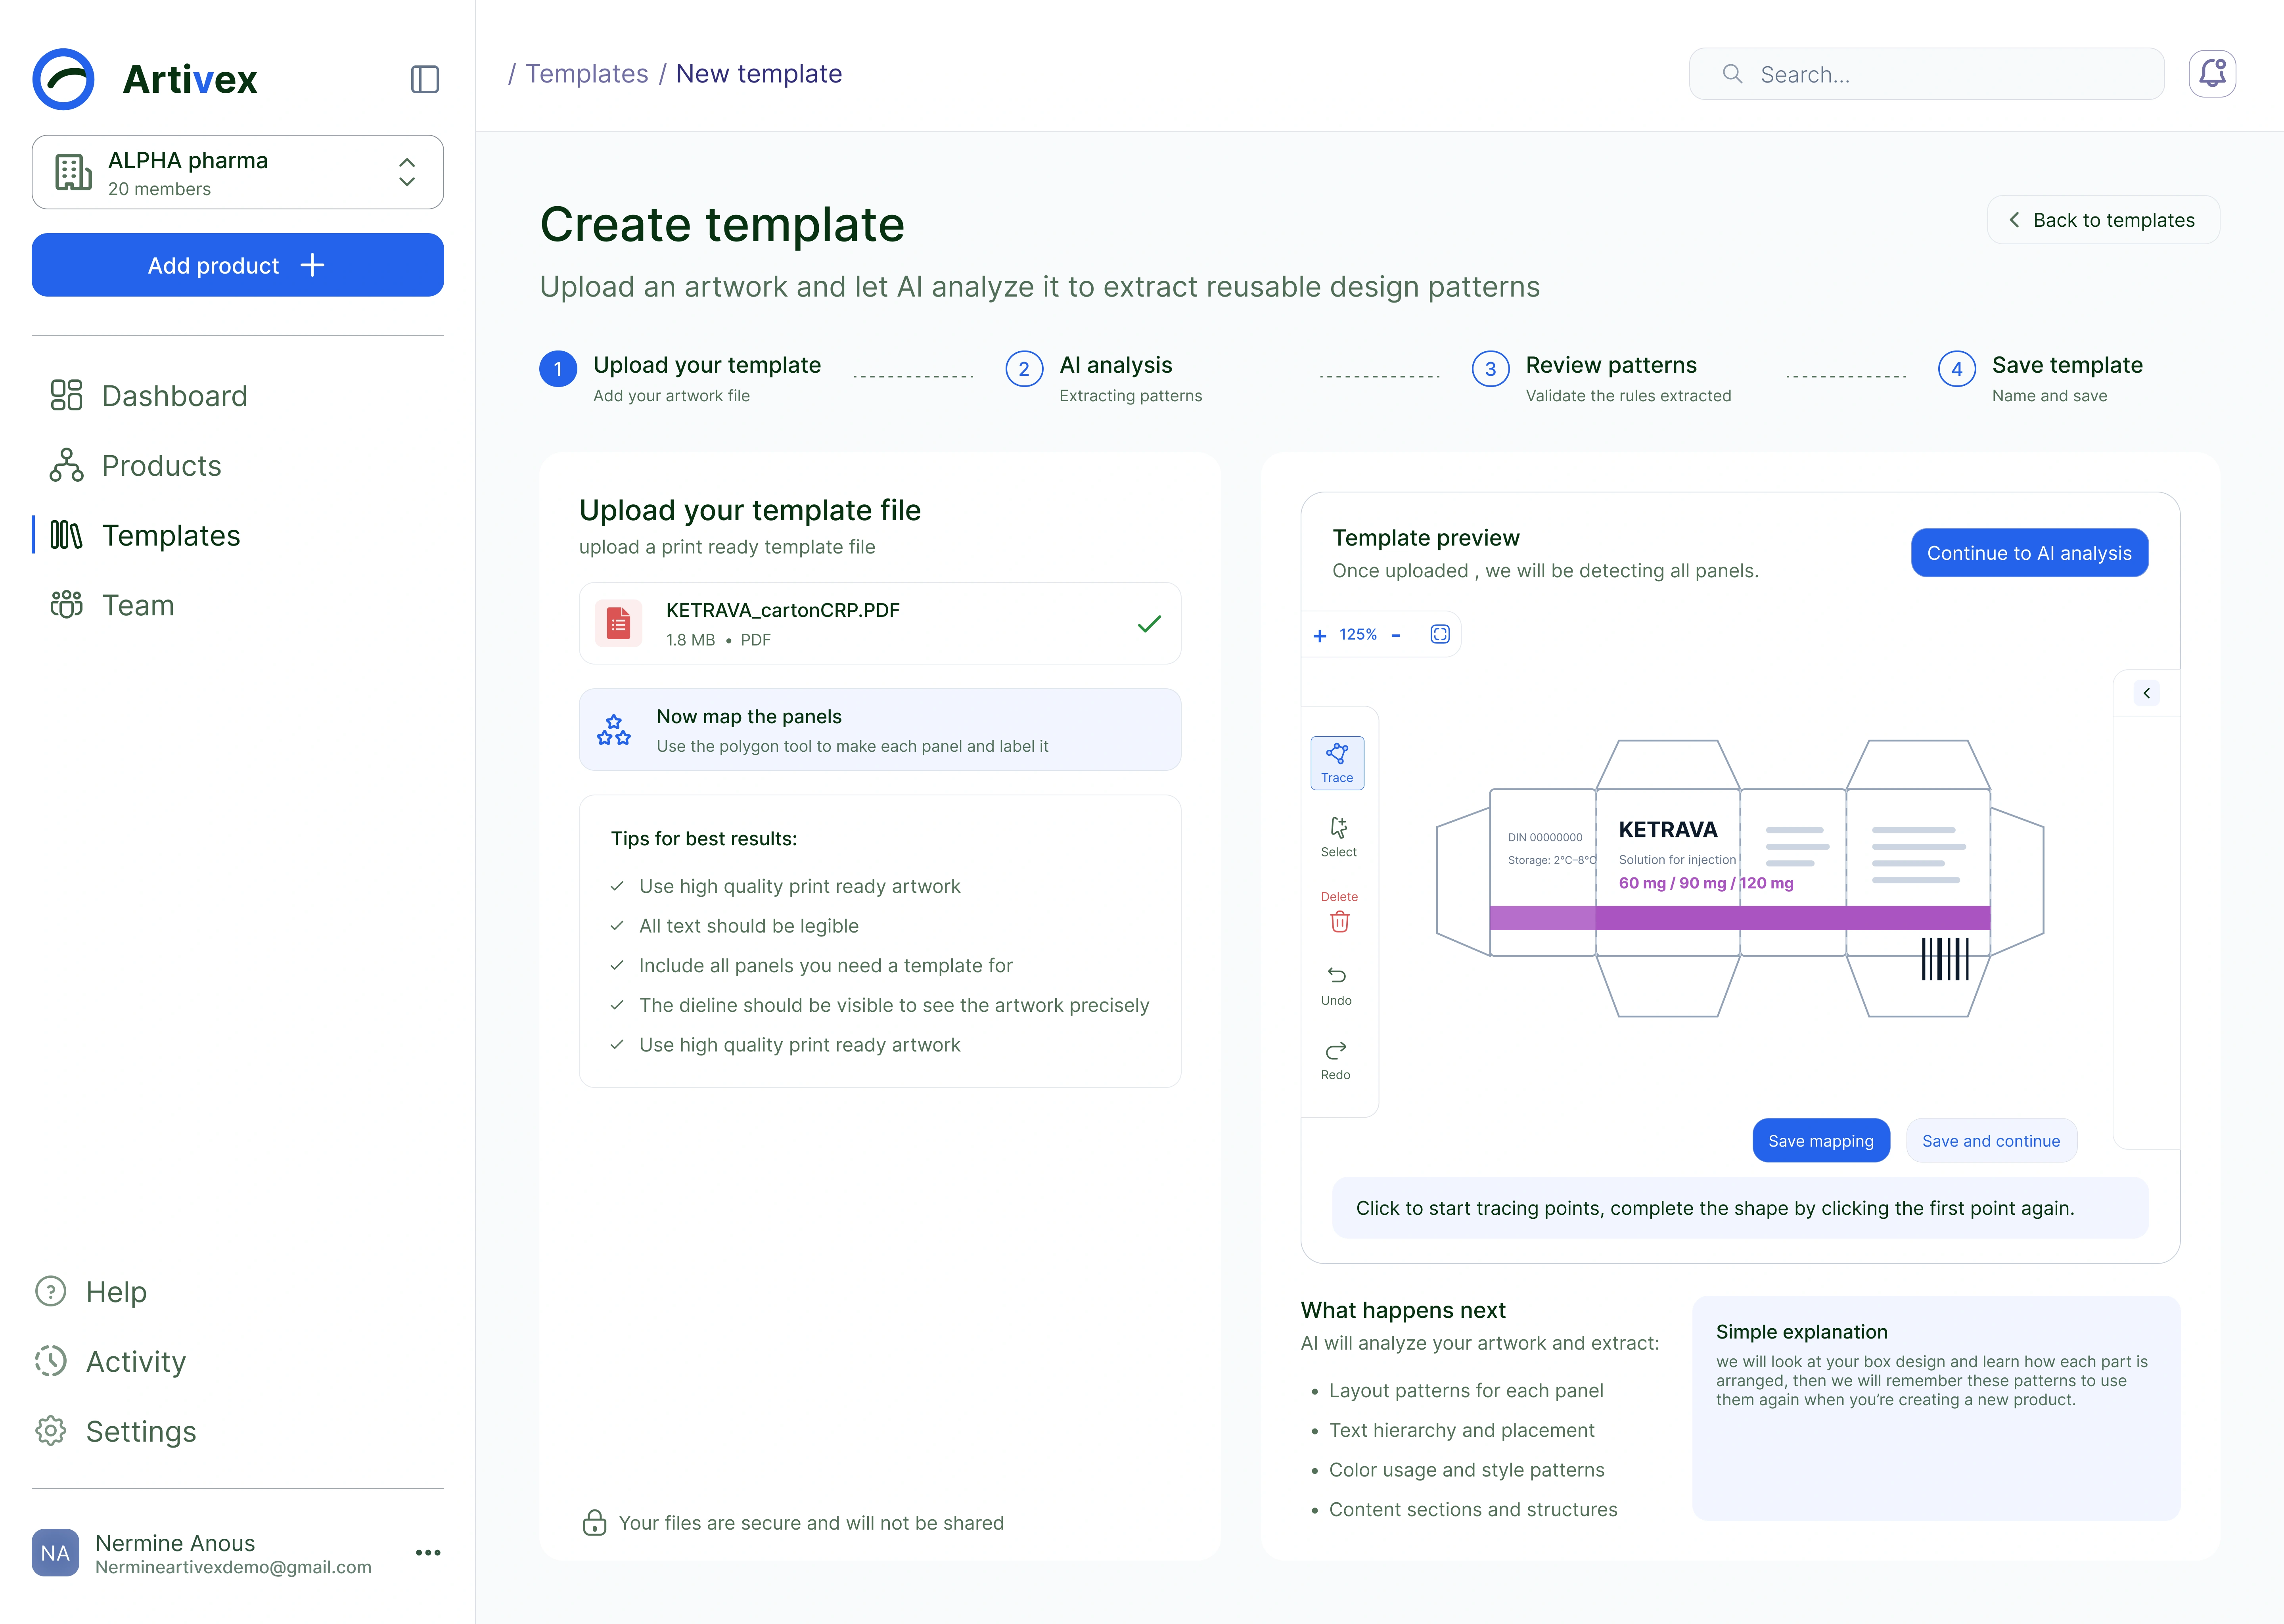Click the Delete trash icon

(x=1339, y=921)
